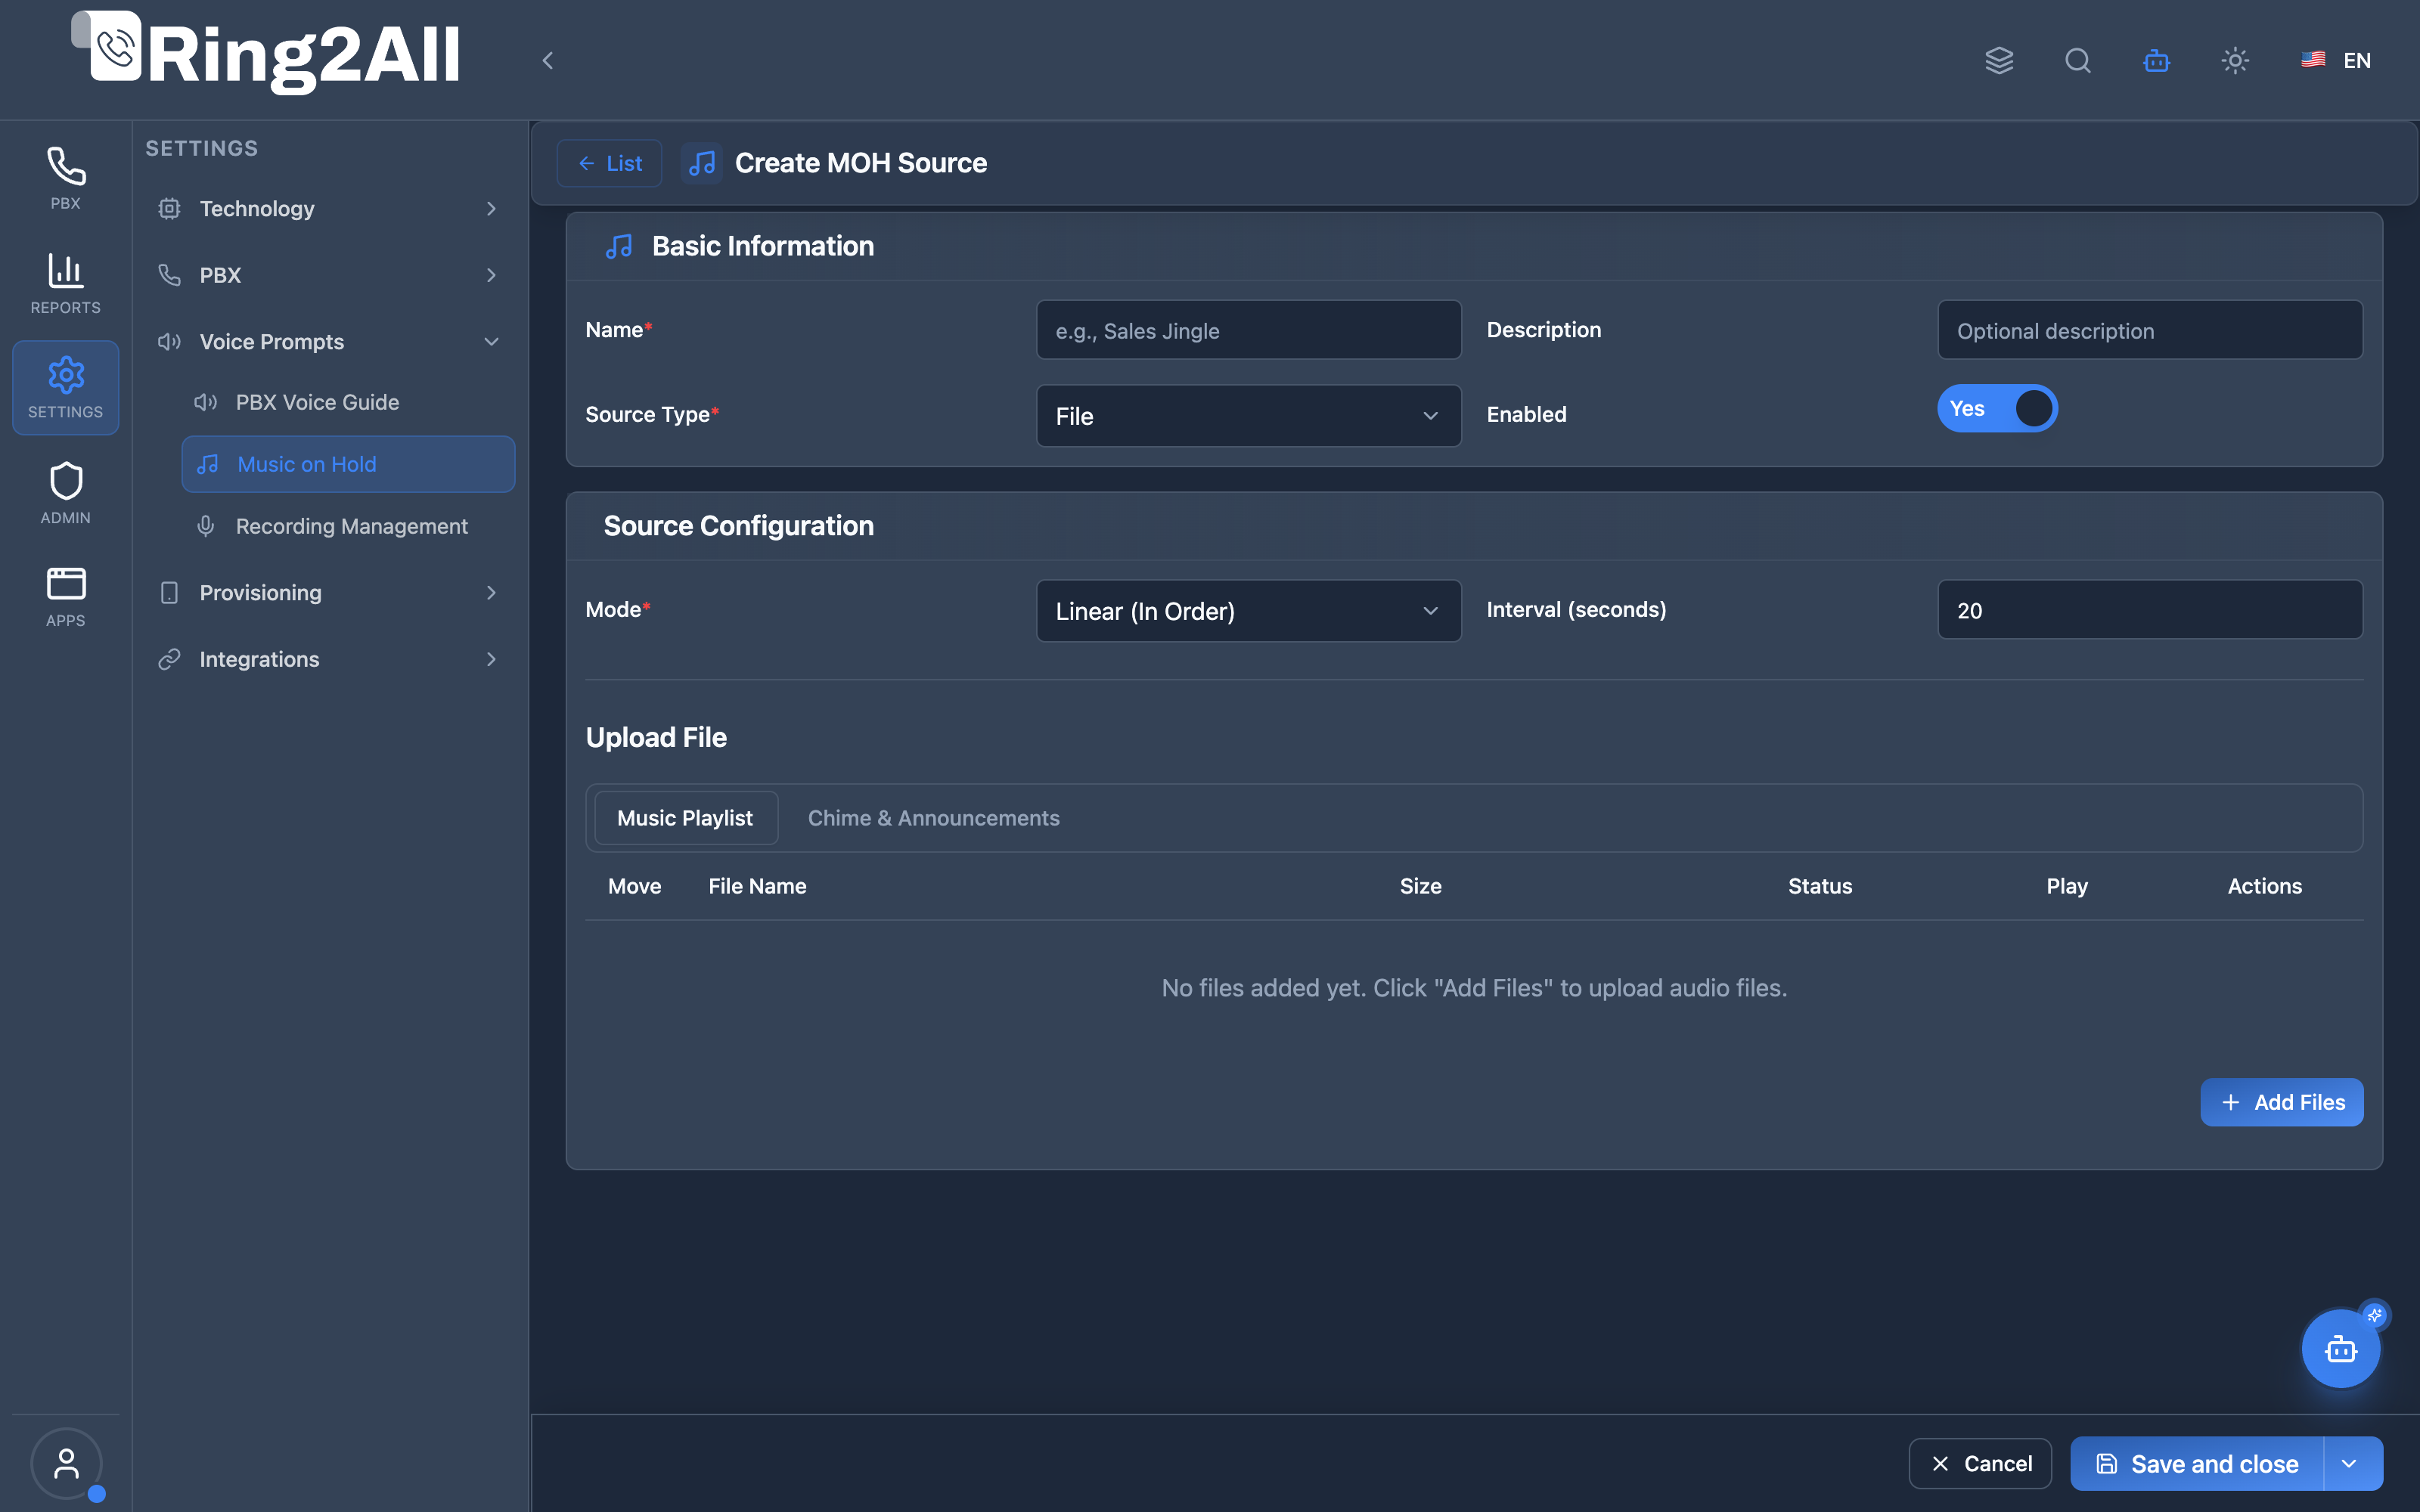The height and width of the screenshot is (1512, 2420).
Task: Switch to the Music Playlist tab
Action: [x=685, y=818]
